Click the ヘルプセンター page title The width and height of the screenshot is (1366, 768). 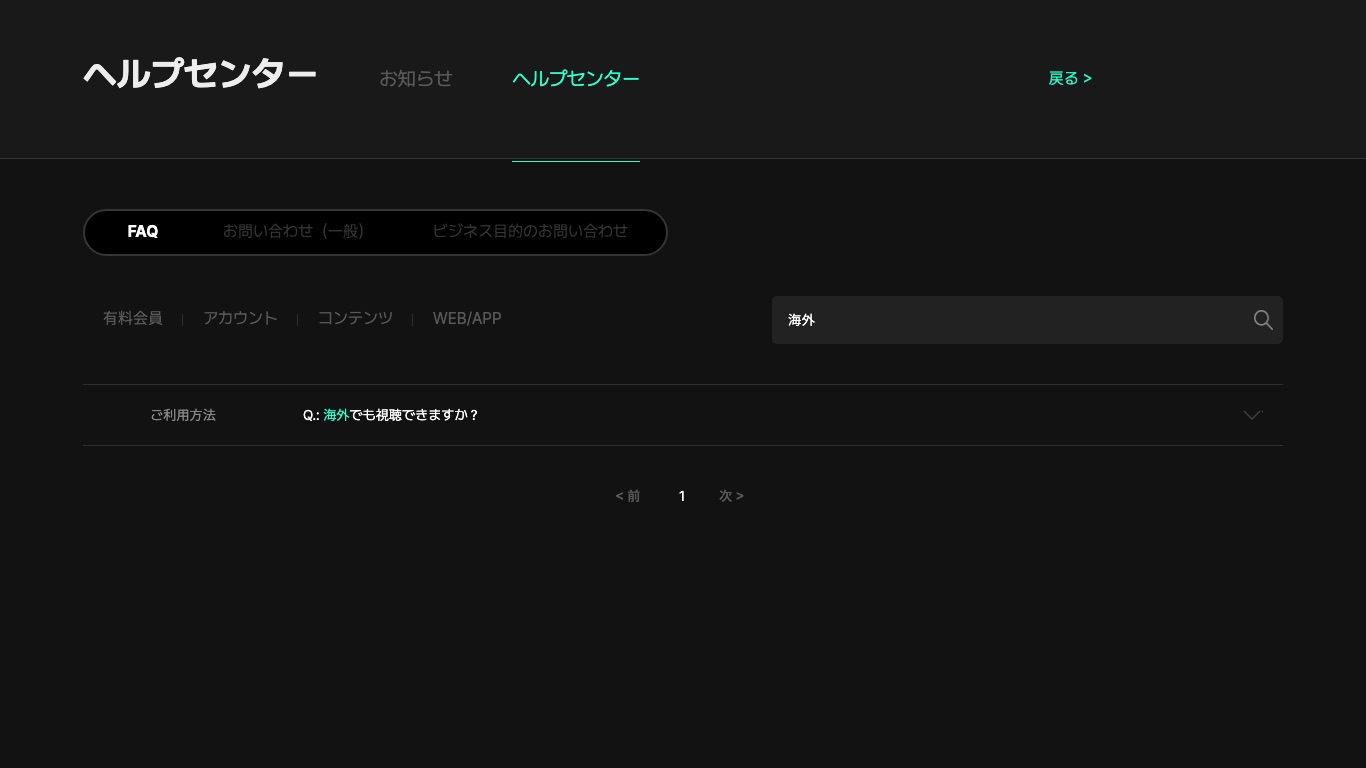[200, 74]
